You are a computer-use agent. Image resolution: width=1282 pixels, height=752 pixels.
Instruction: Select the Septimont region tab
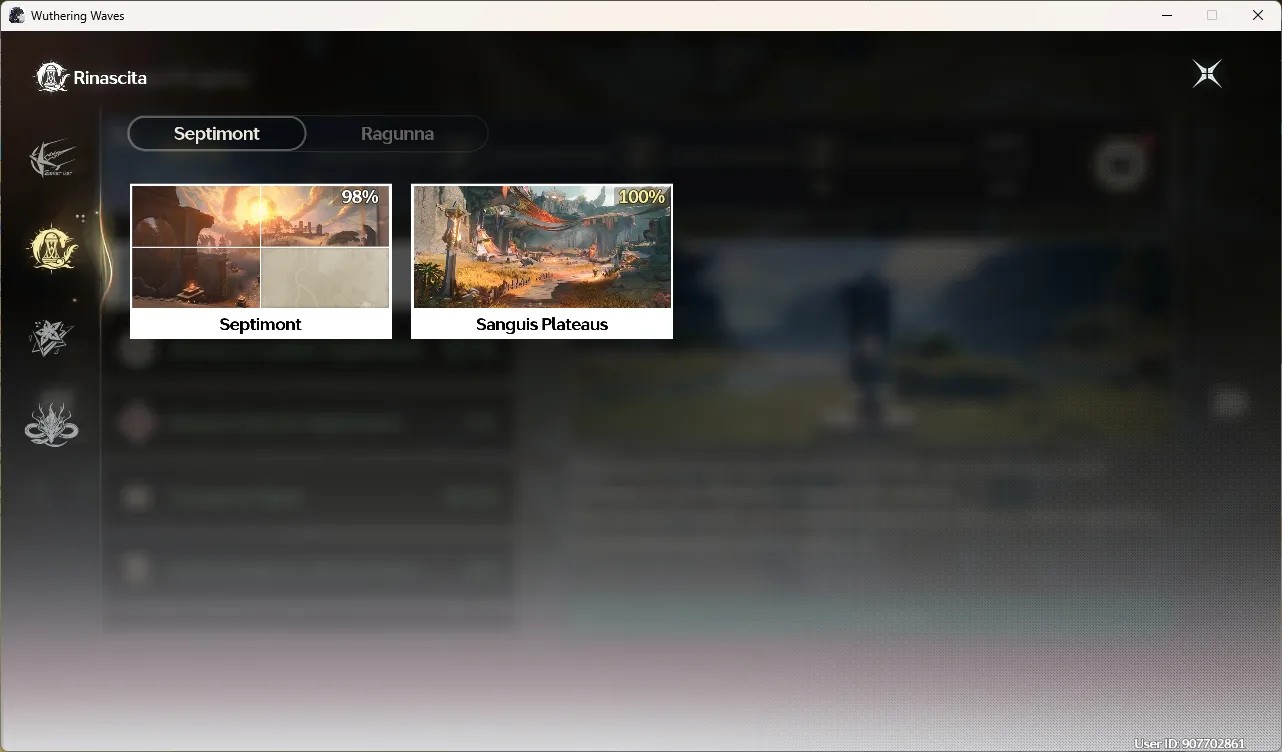(217, 133)
